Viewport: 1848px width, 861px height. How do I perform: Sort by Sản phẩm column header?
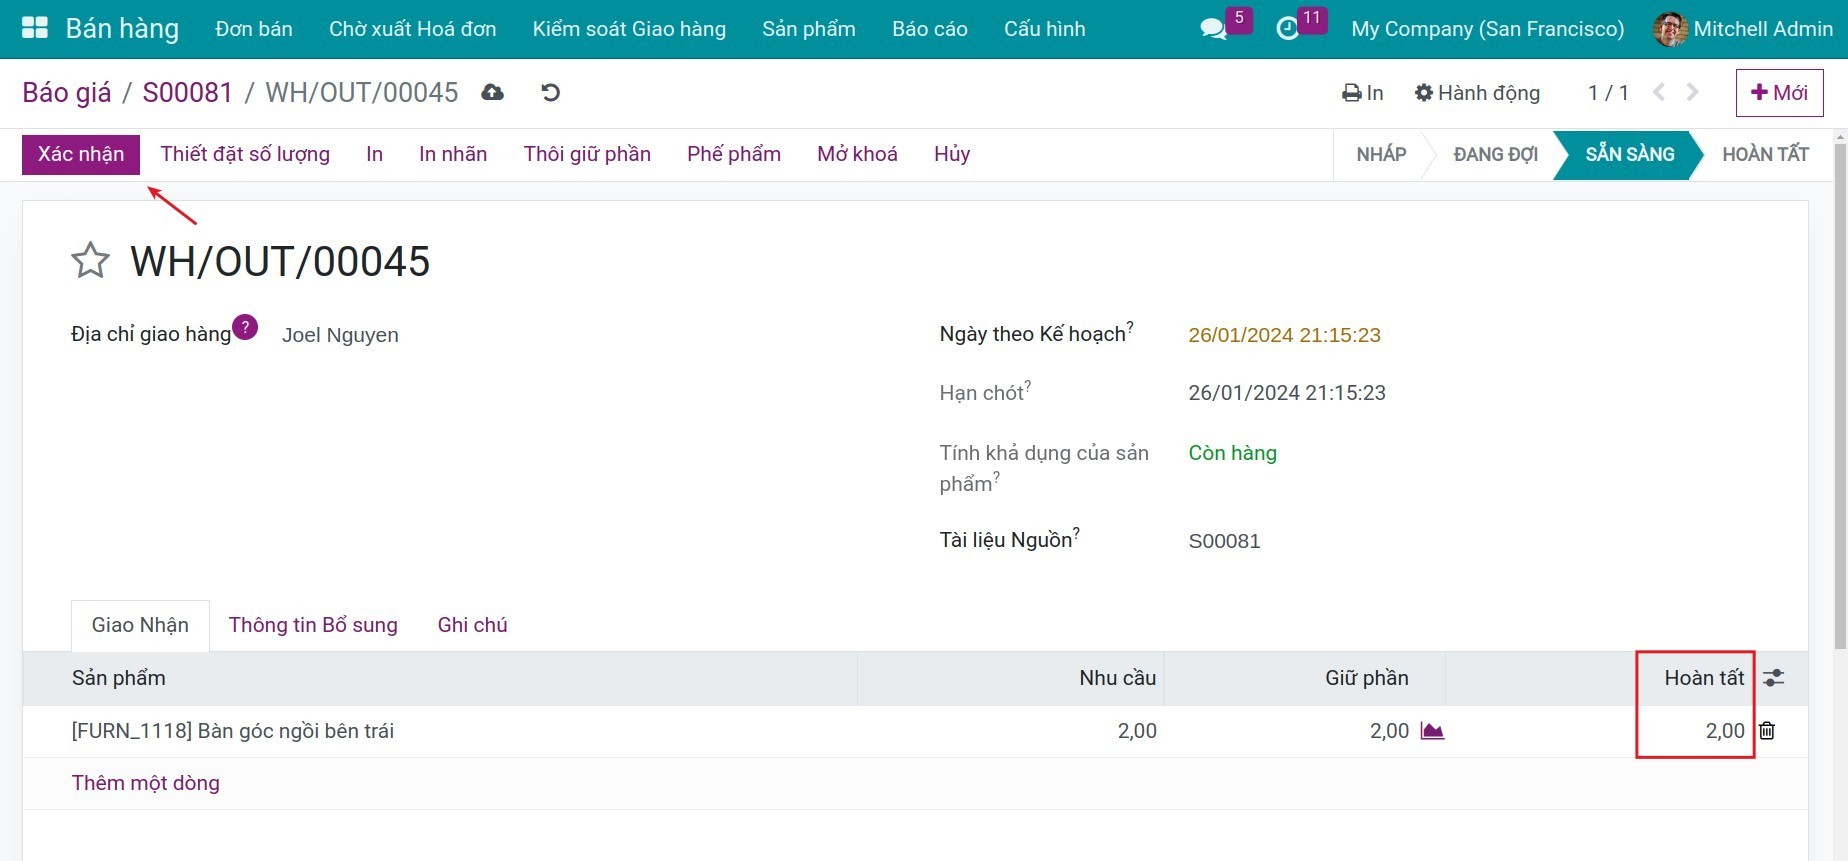click(440, 678)
